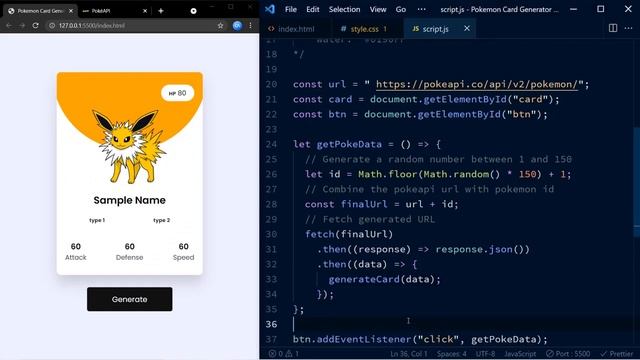Click the type 2 label

162,220
